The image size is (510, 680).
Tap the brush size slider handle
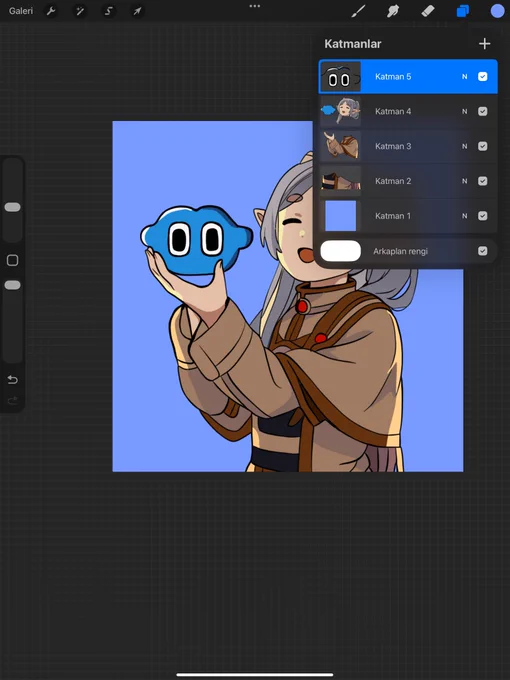tap(13, 207)
